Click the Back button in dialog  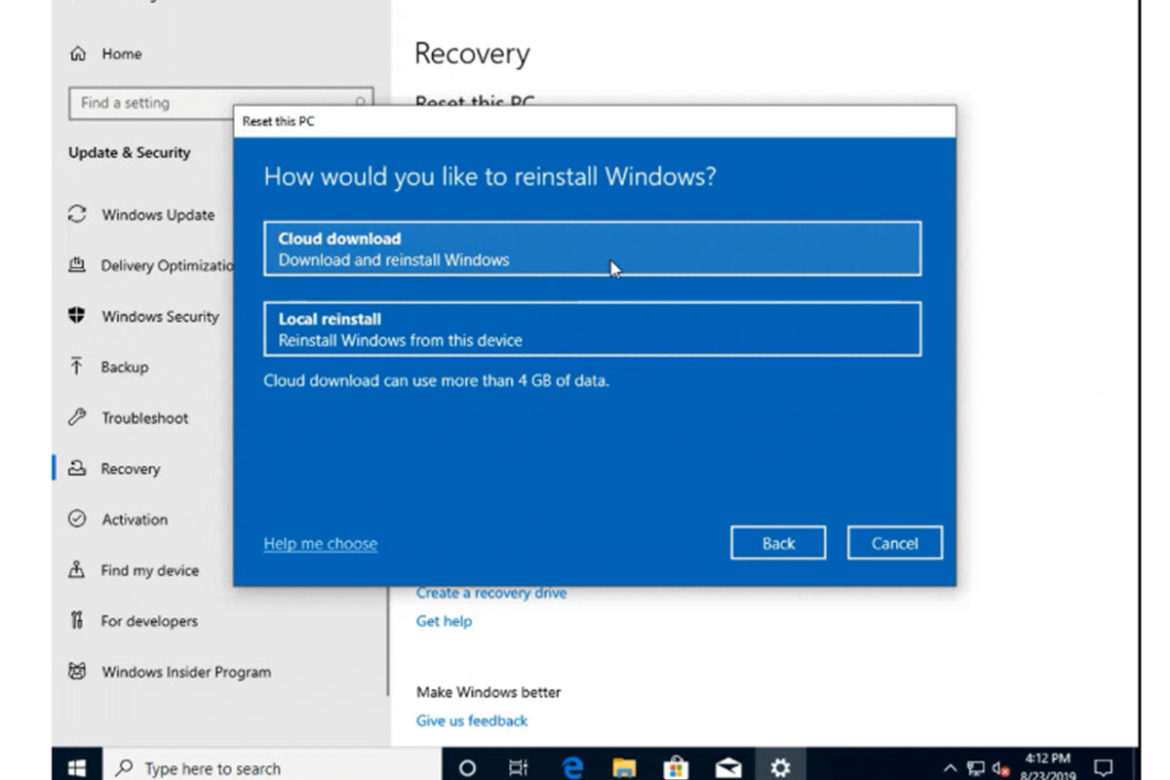point(778,543)
